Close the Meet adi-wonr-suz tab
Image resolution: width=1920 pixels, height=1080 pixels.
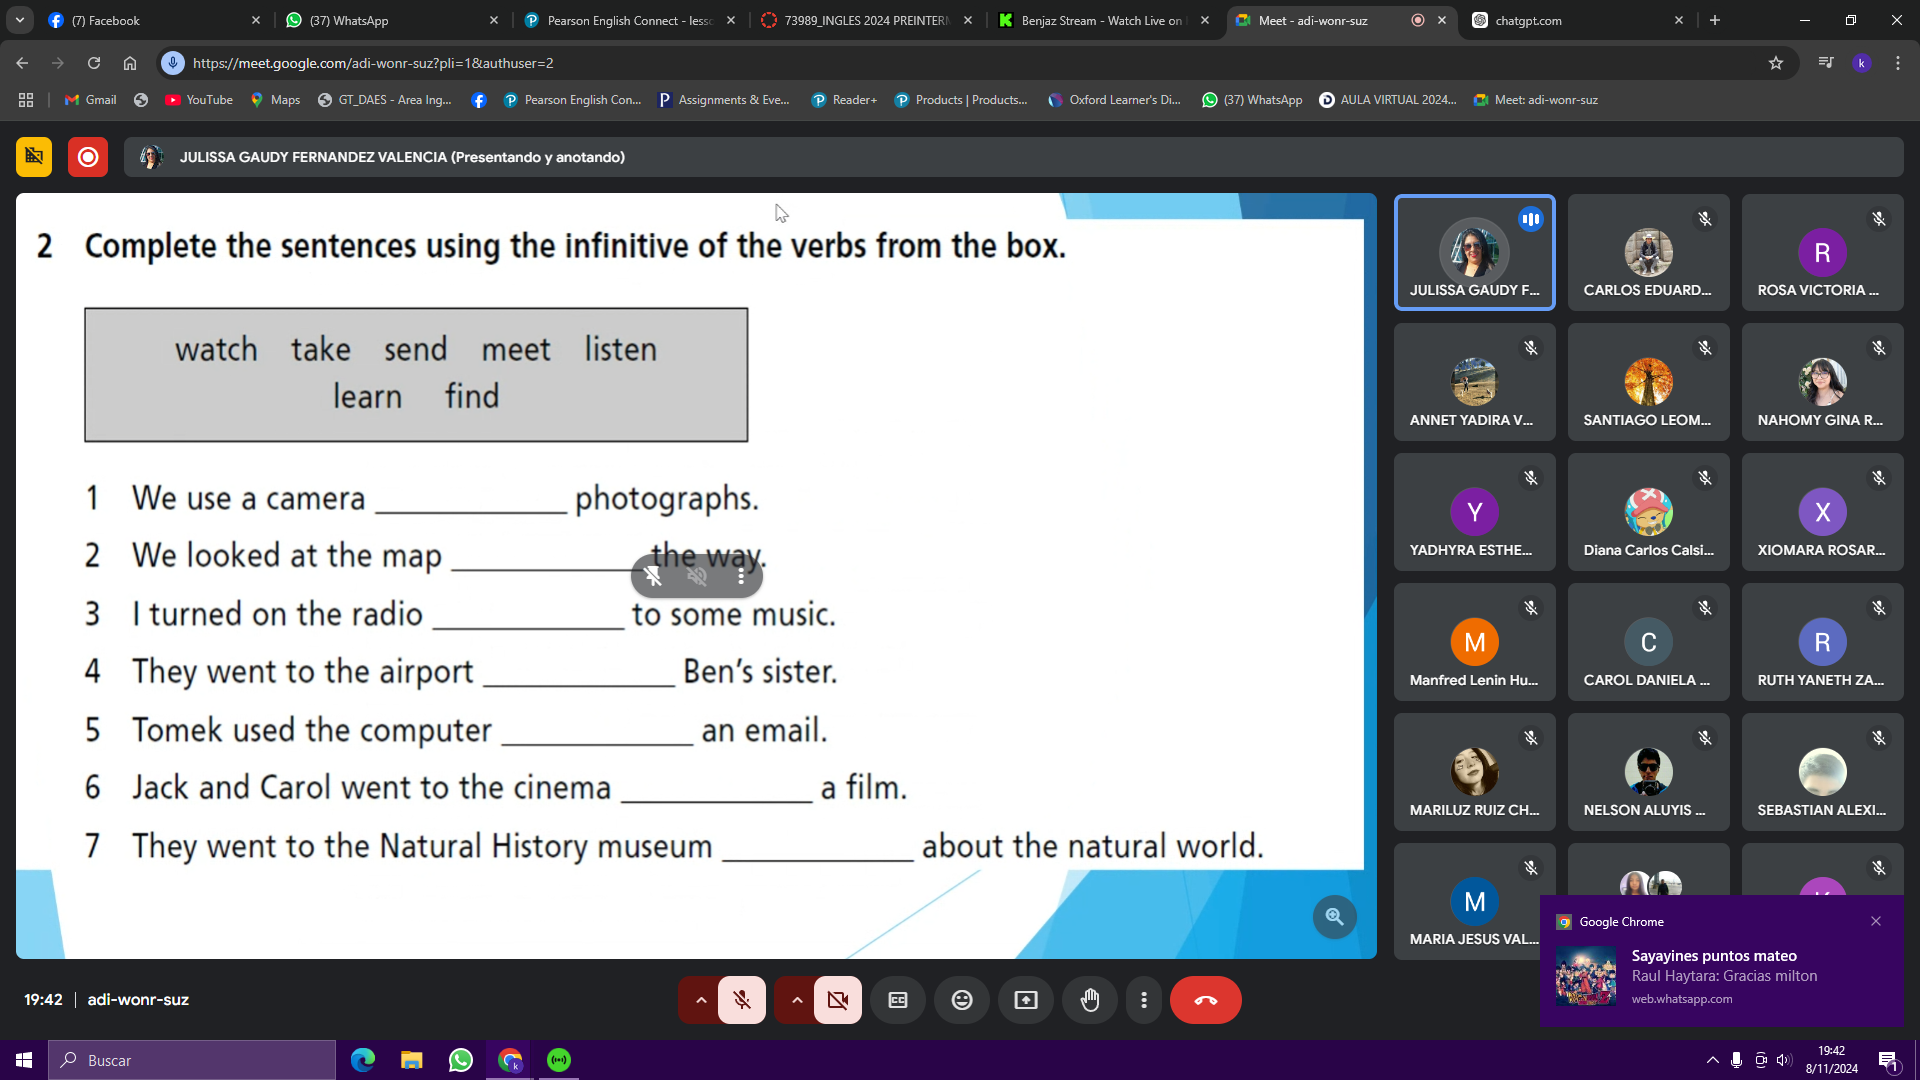(x=1442, y=20)
